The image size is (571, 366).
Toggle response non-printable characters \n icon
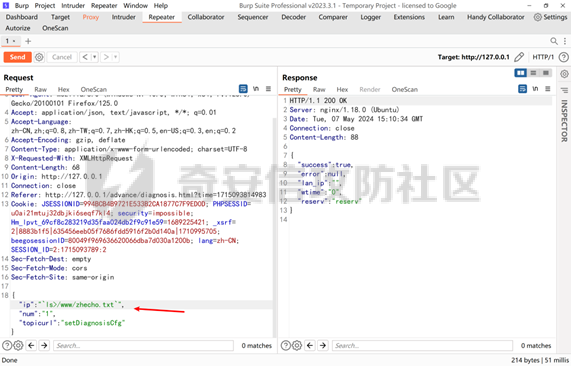[x=535, y=89]
